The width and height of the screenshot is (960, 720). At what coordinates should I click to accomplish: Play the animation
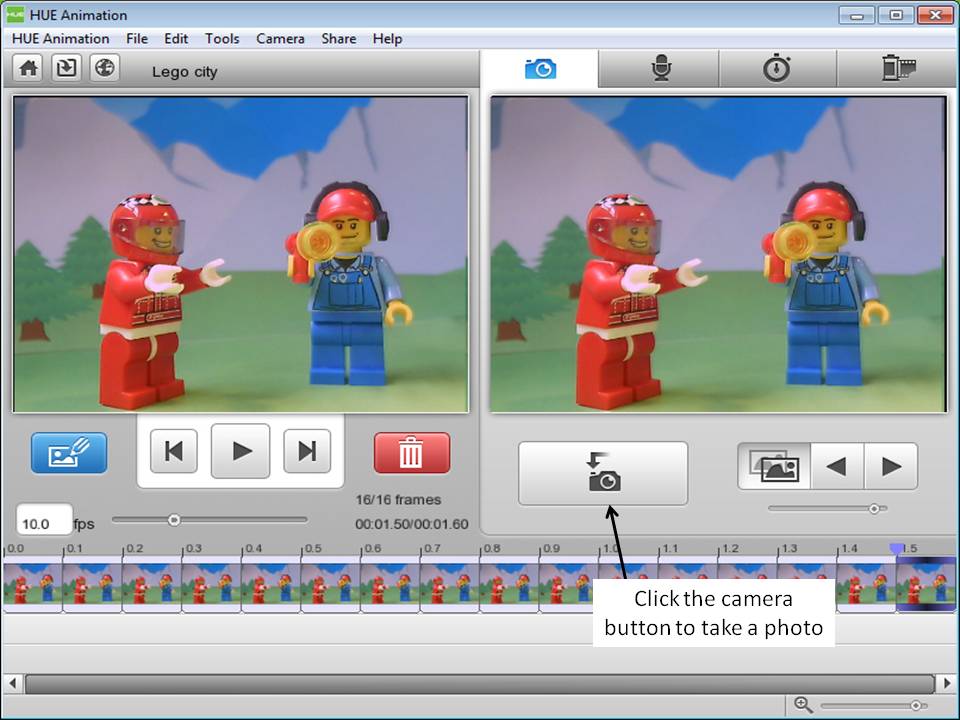[241, 451]
